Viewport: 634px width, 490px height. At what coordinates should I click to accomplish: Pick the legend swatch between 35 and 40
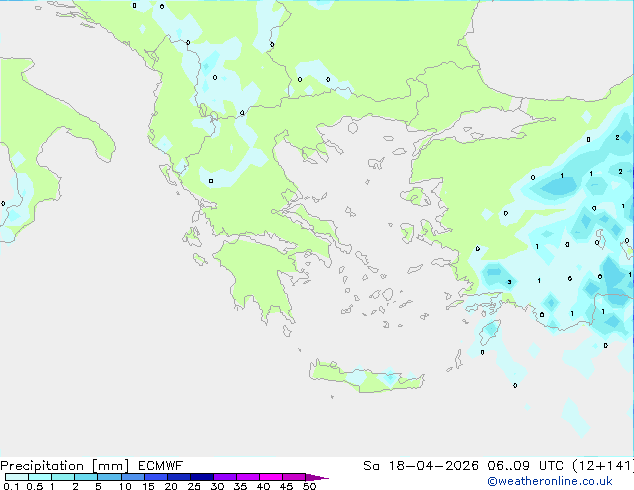(x=248, y=477)
